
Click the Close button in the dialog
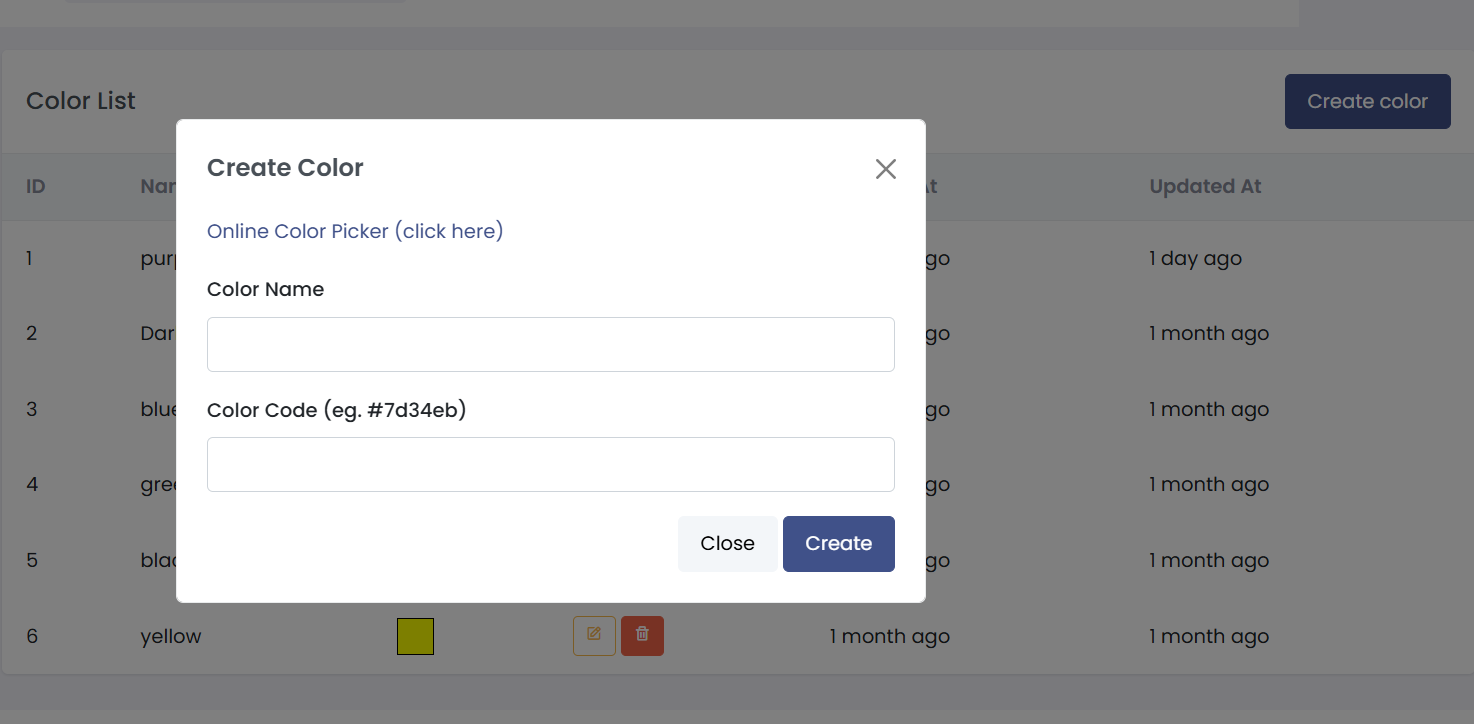click(x=727, y=544)
